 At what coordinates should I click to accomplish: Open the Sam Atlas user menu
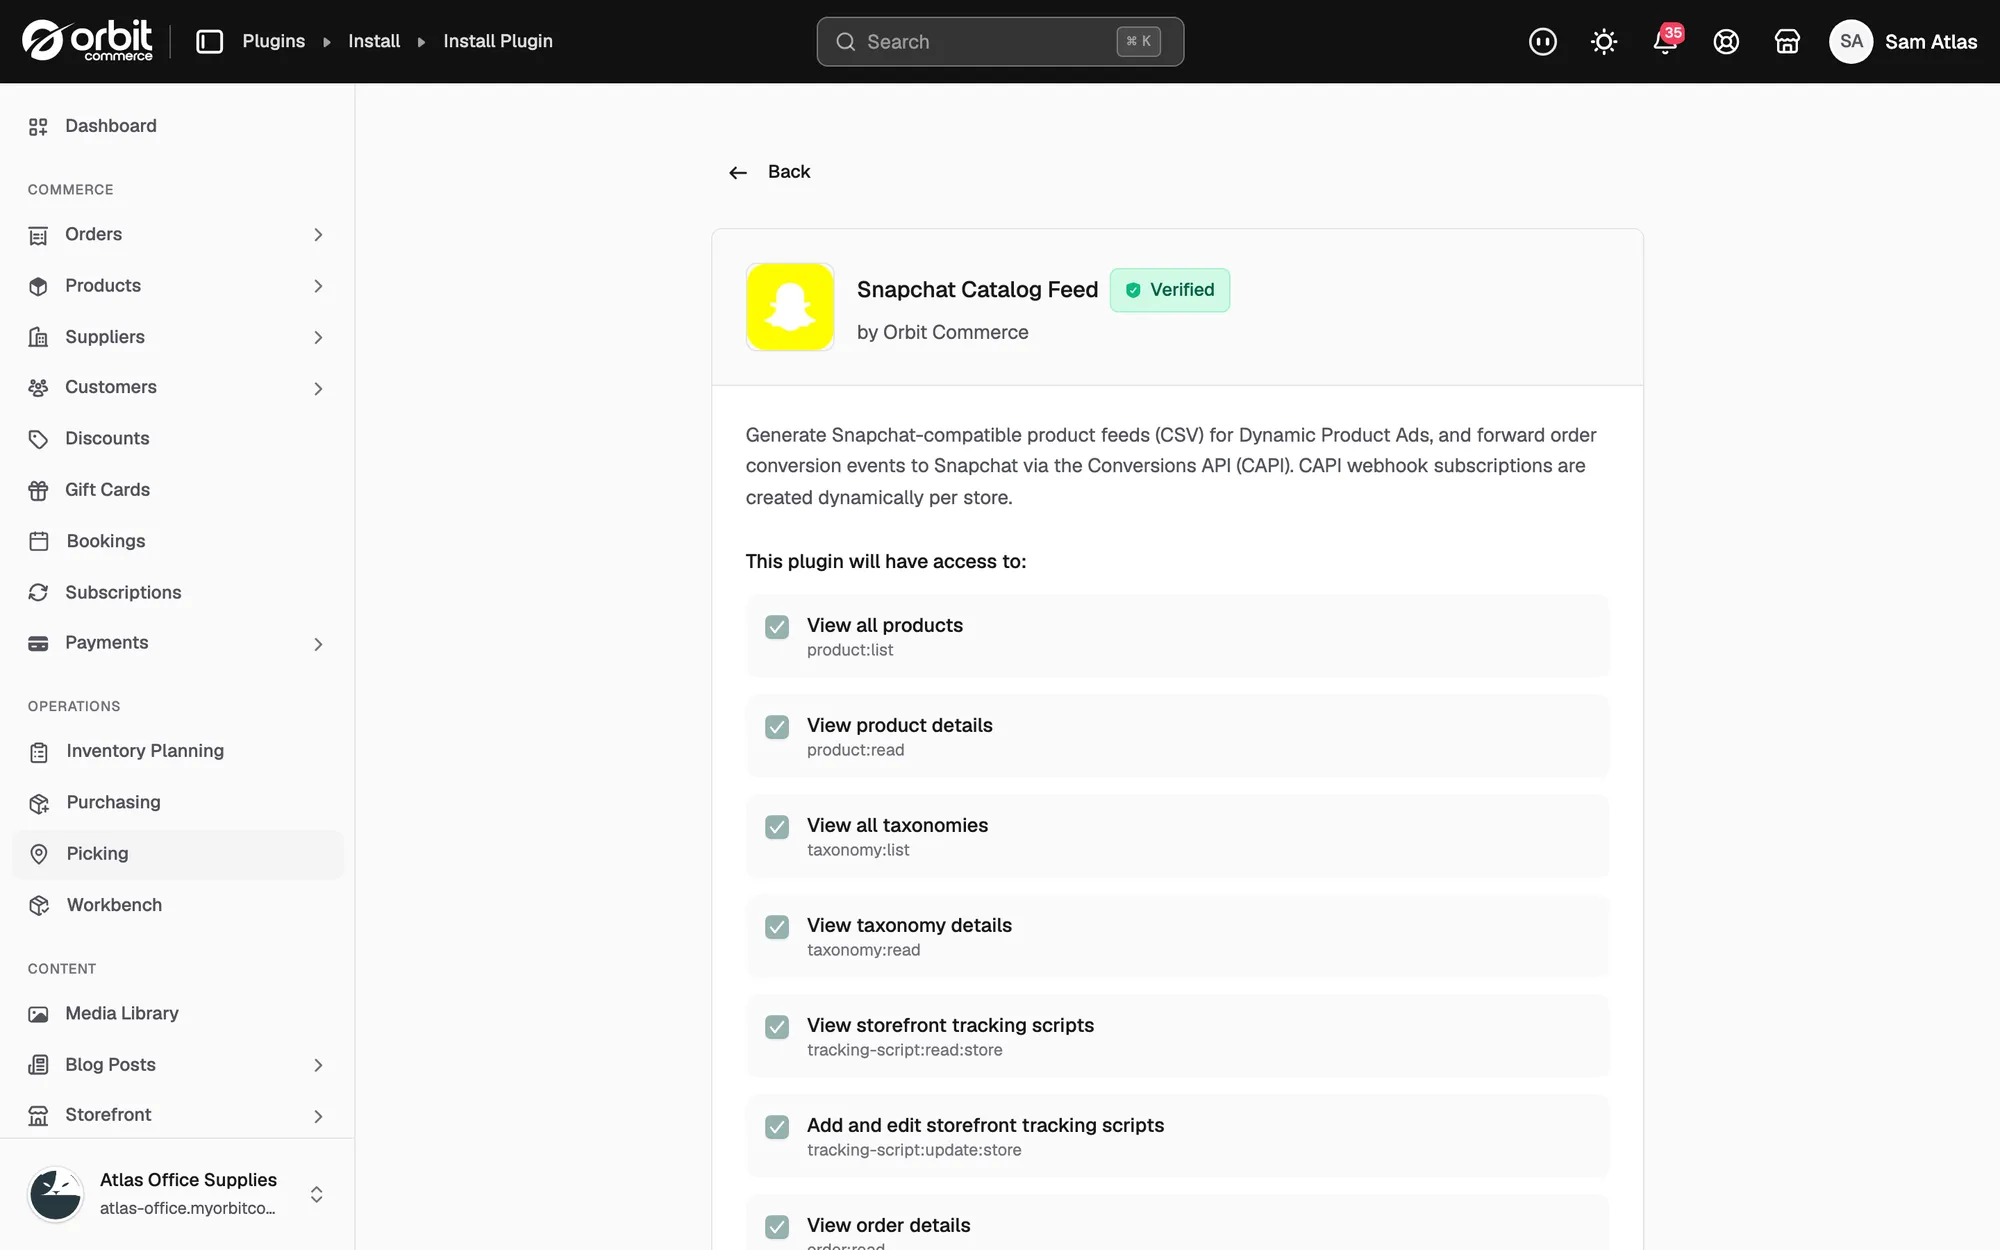[1903, 42]
